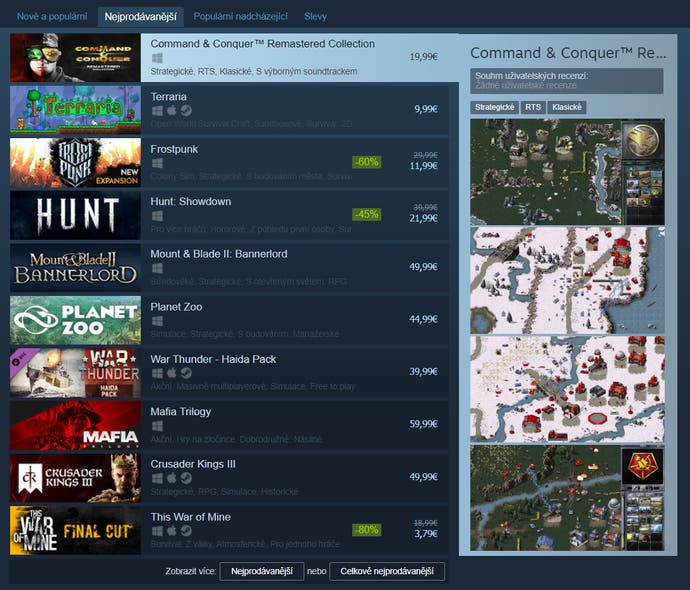Click the Windows icon for This War of Mine

coord(157,531)
